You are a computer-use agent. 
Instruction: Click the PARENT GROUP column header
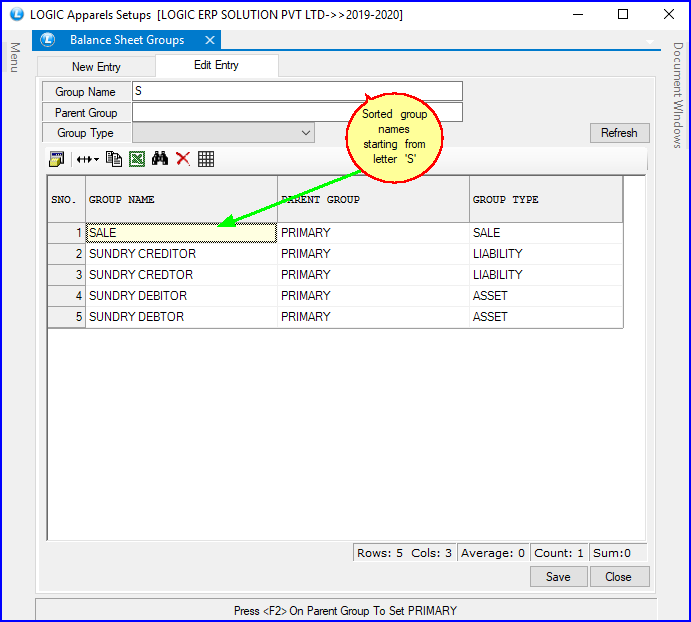pyautogui.click(x=373, y=199)
